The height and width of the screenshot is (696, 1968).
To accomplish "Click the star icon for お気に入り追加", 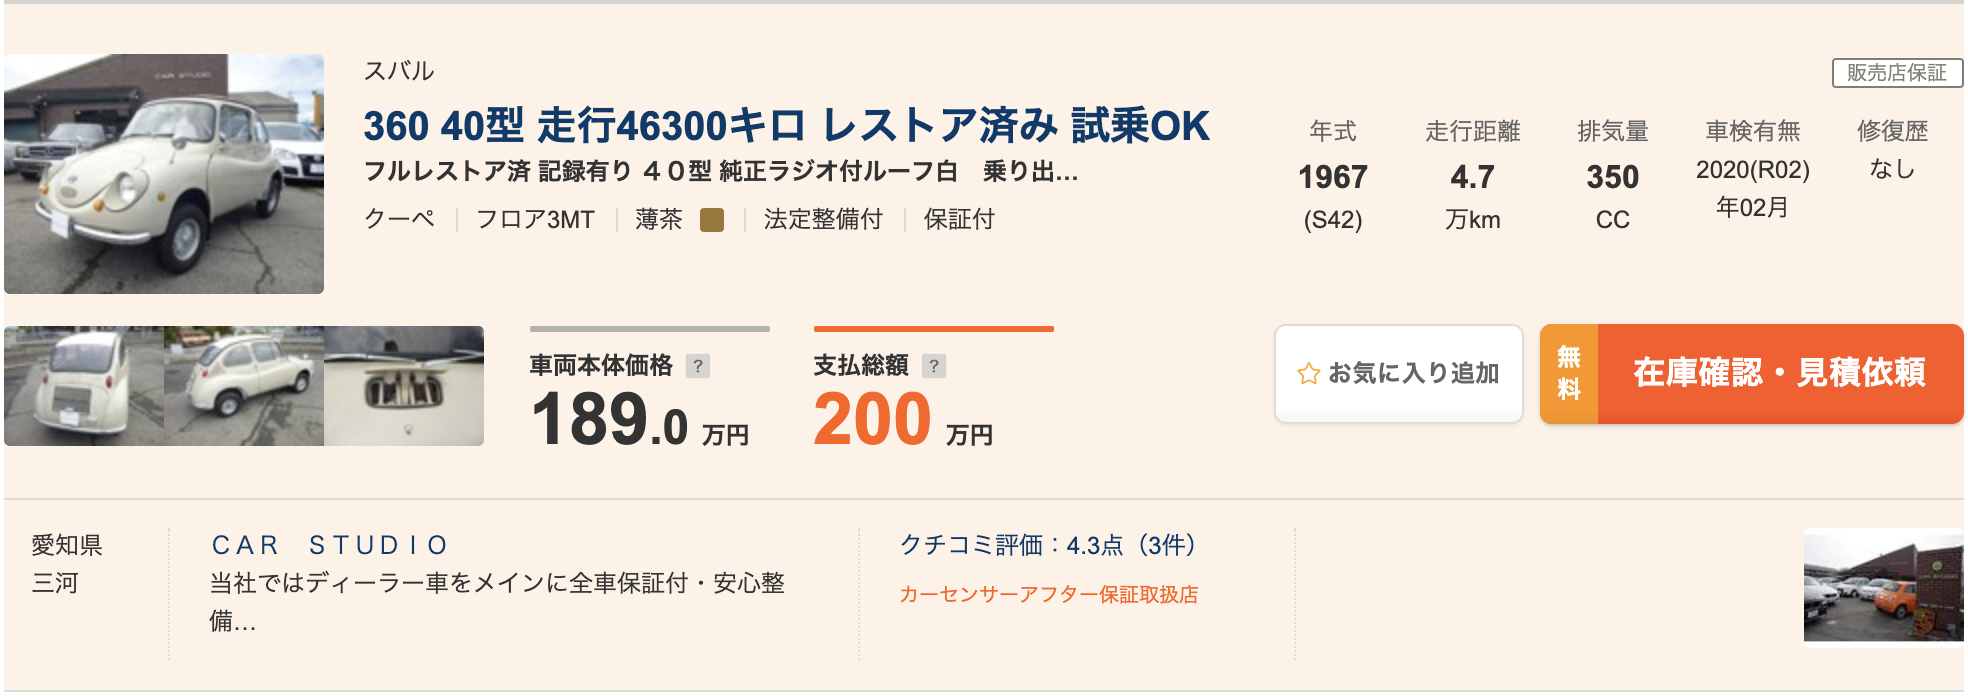I will click(x=1308, y=374).
